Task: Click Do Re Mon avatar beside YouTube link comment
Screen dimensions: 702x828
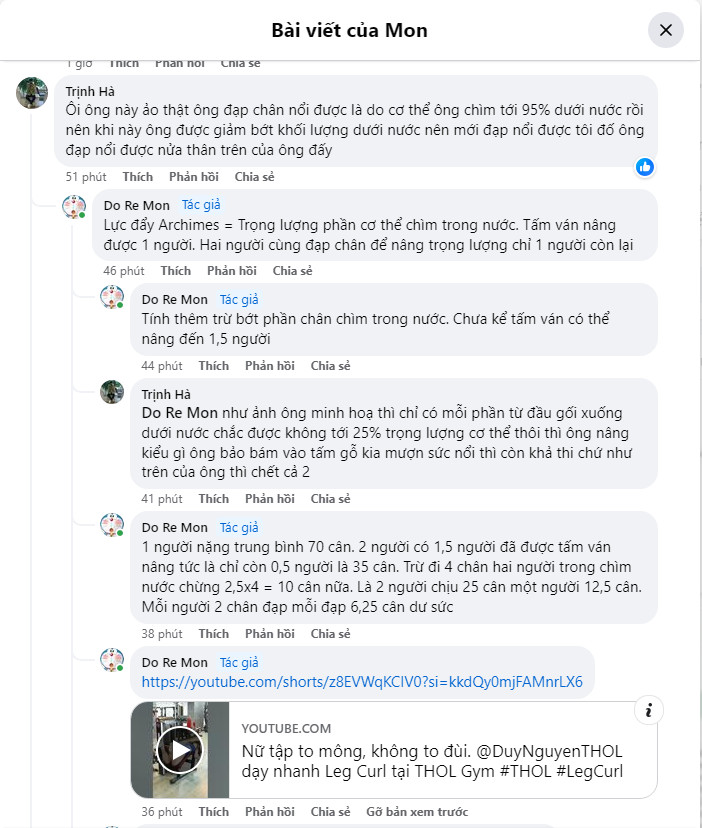Action: (x=112, y=660)
